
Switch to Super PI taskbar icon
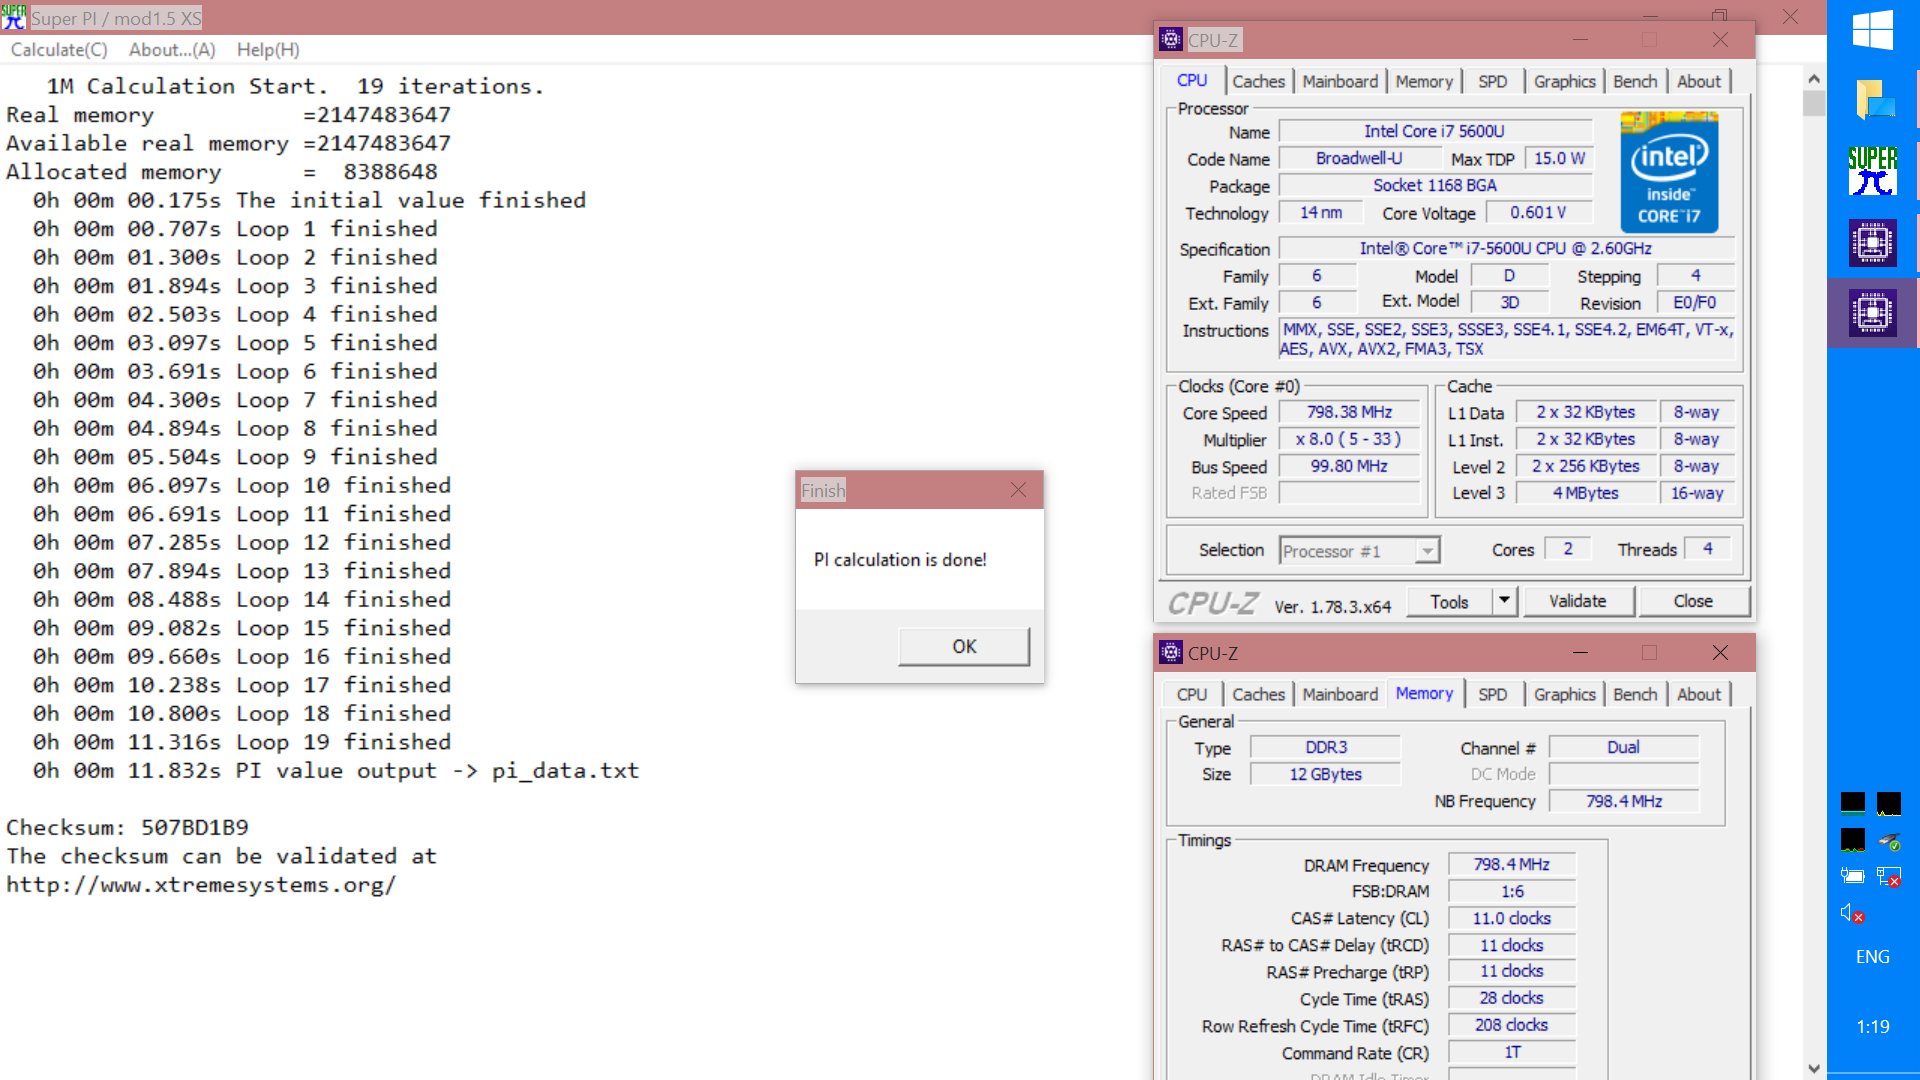[x=1872, y=171]
